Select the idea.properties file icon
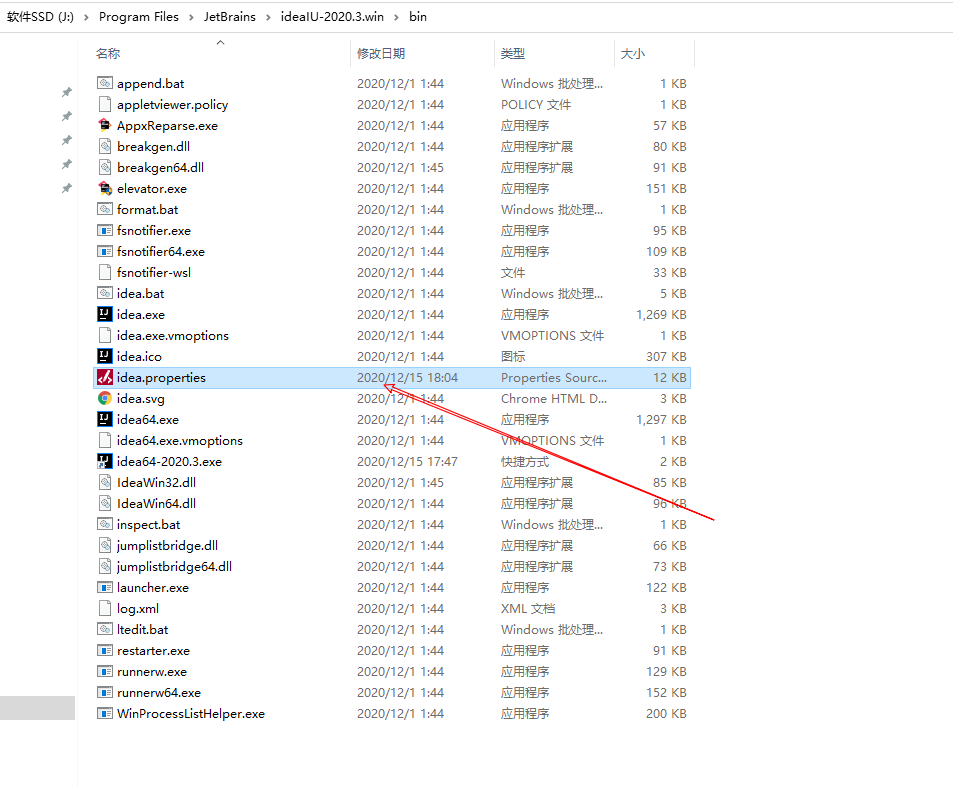953x787 pixels. click(x=106, y=377)
